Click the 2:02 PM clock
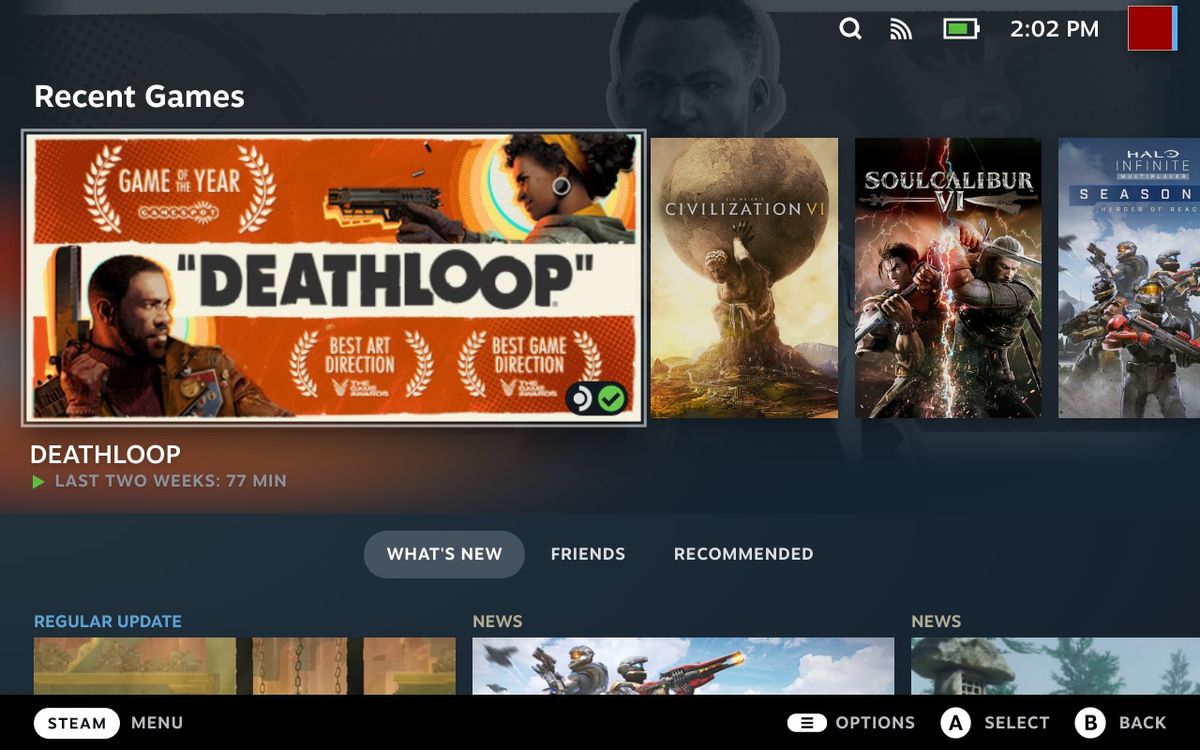This screenshot has width=1200, height=750. tap(1054, 29)
